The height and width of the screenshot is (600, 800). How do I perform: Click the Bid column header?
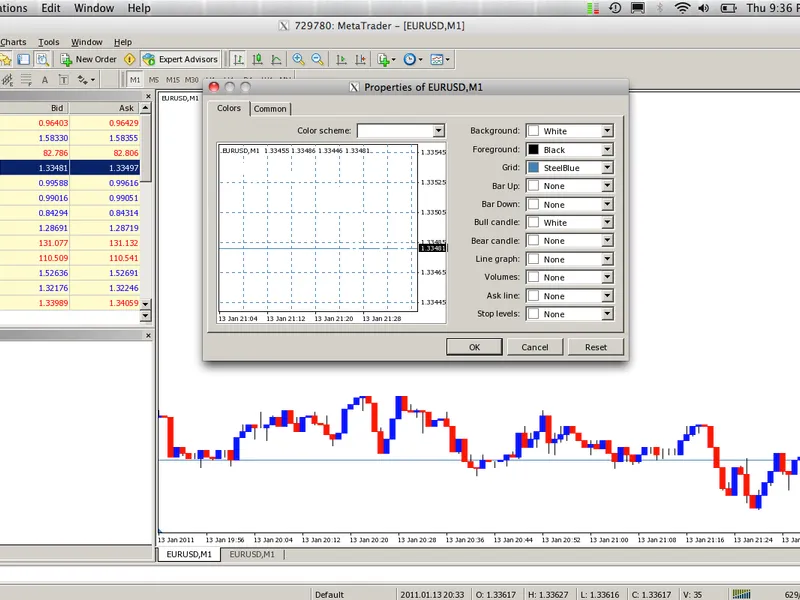point(34,108)
